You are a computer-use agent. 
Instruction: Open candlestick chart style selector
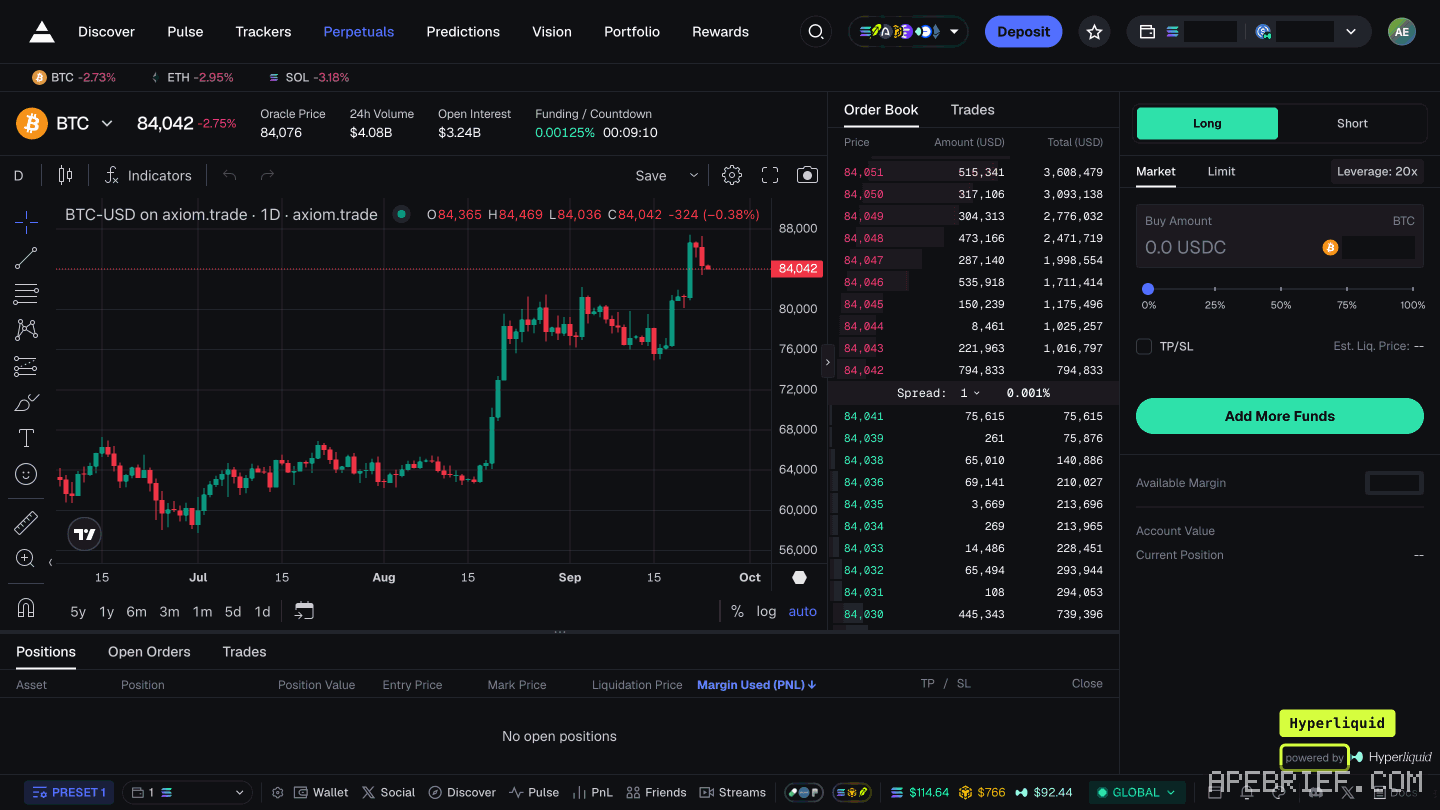(65, 175)
